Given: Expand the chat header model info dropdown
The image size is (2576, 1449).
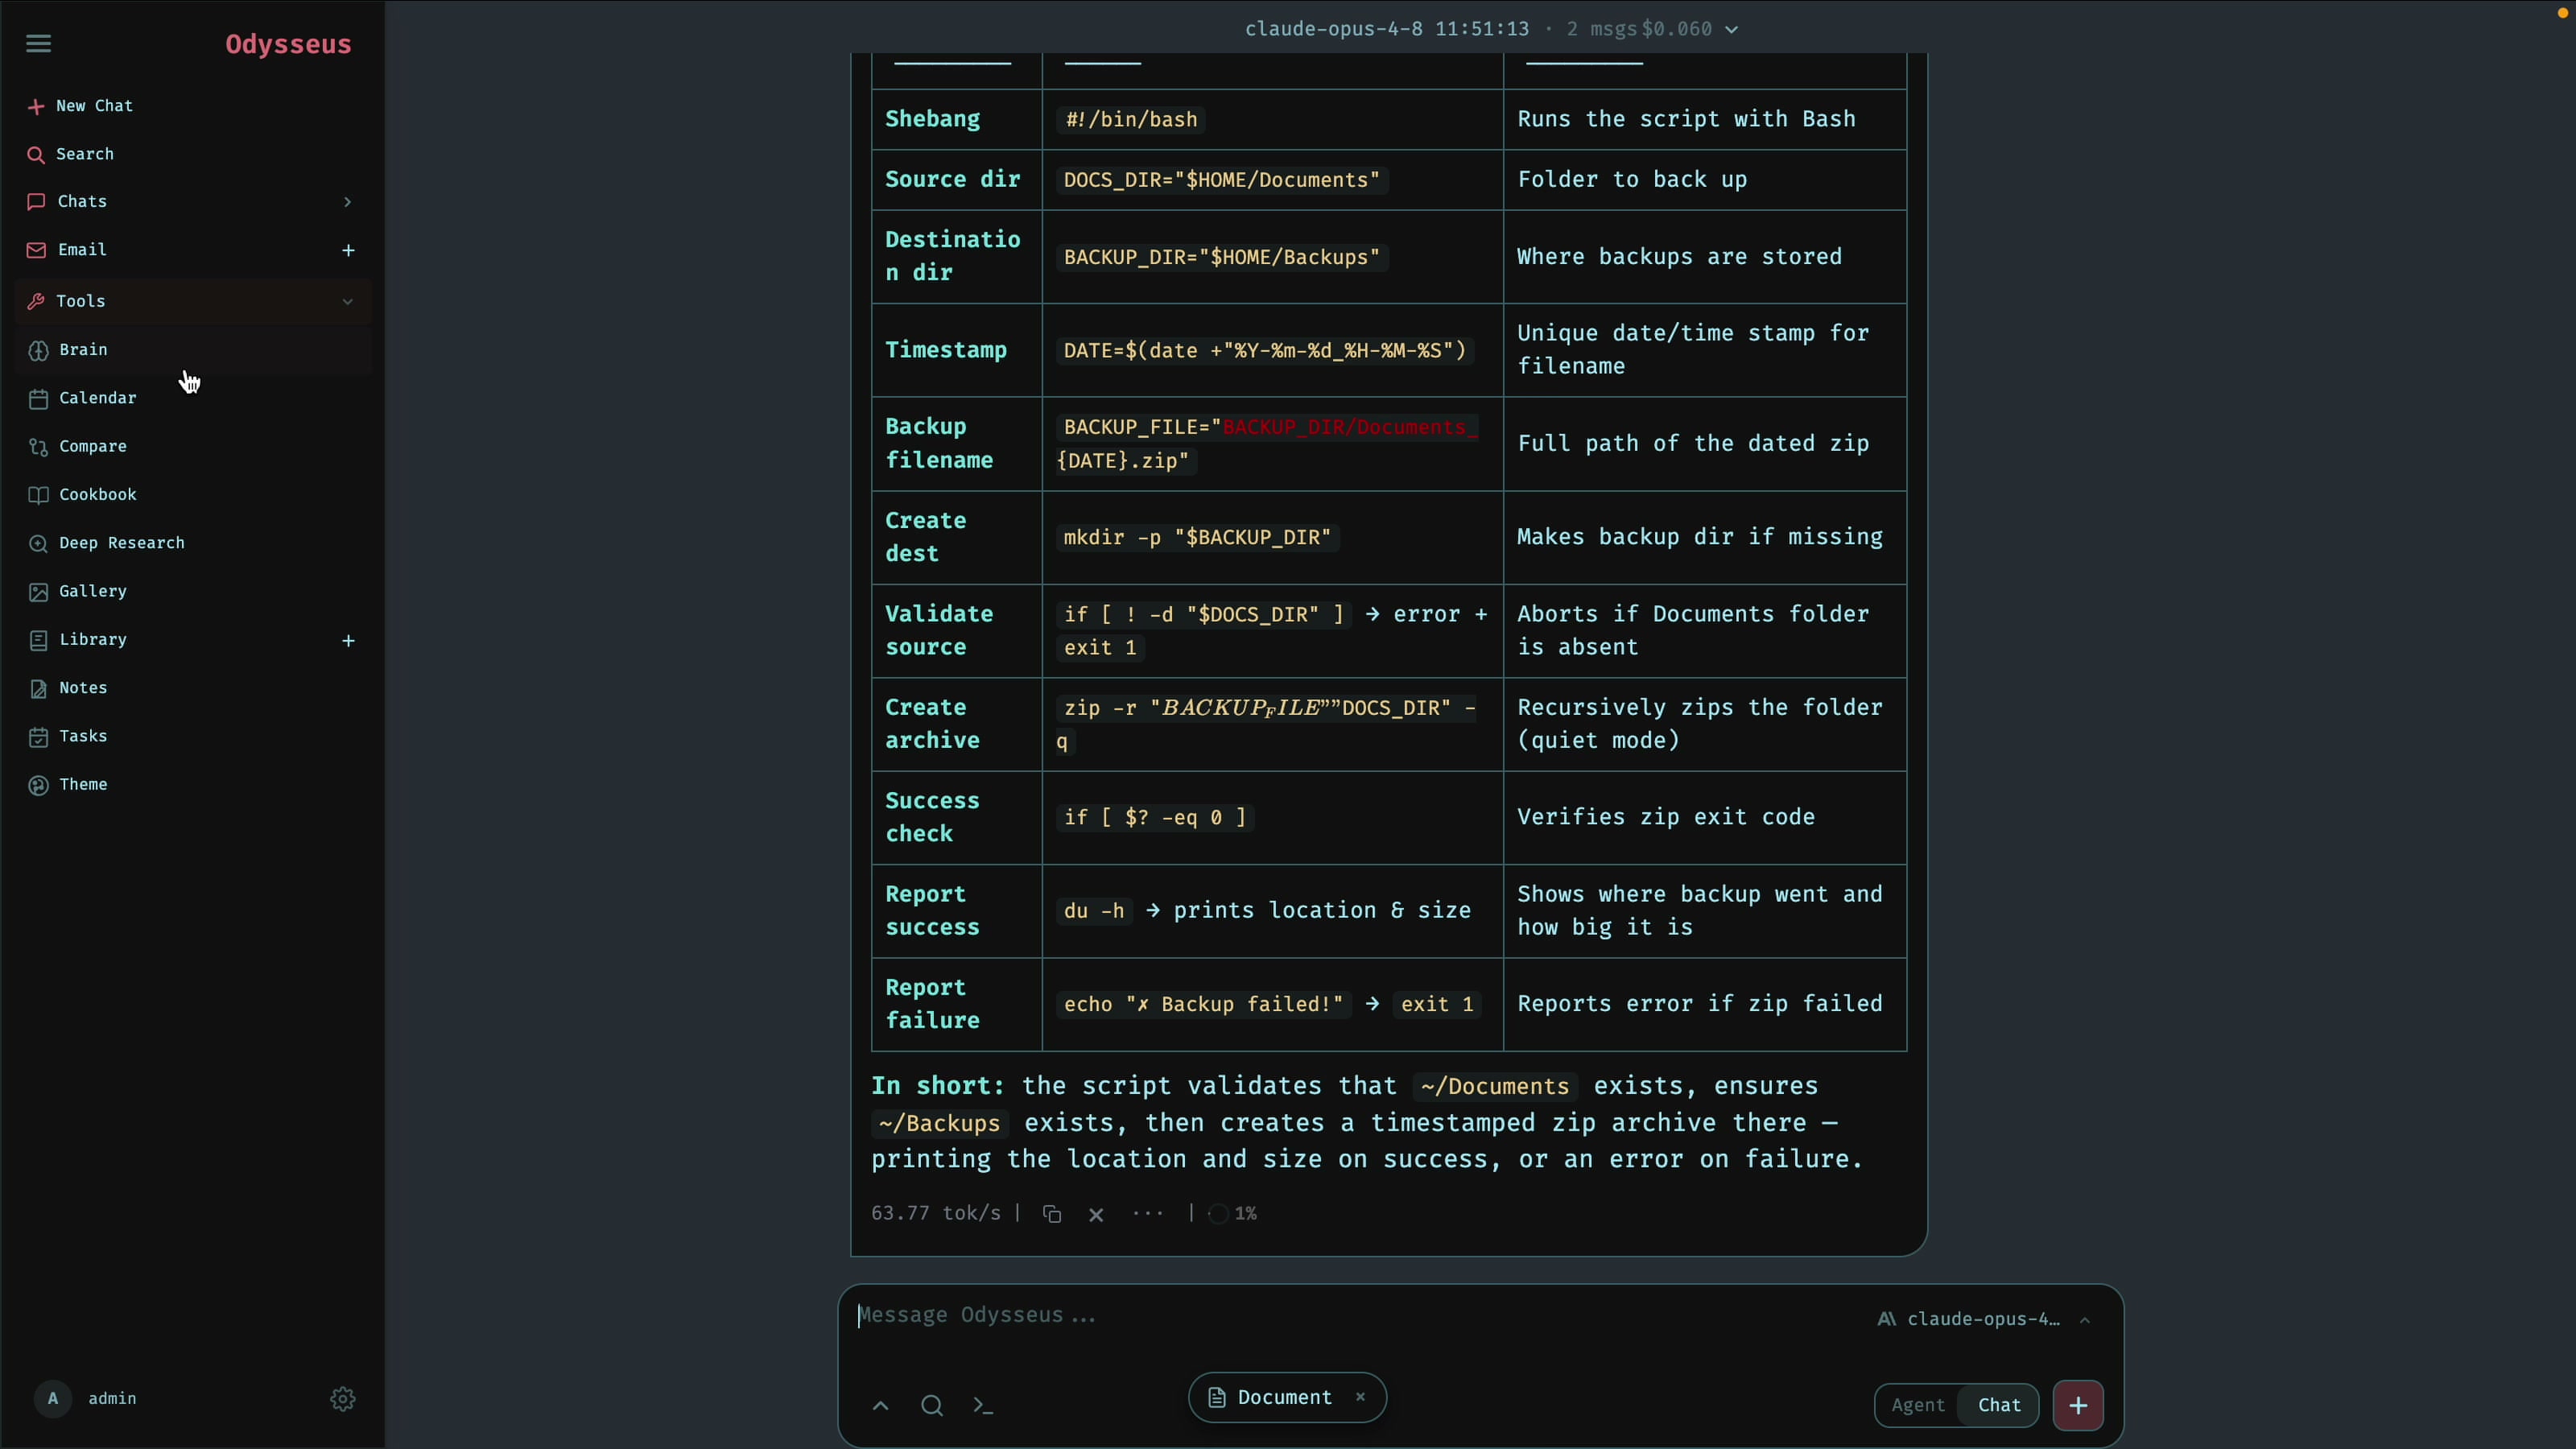Looking at the screenshot, I should coord(1732,29).
